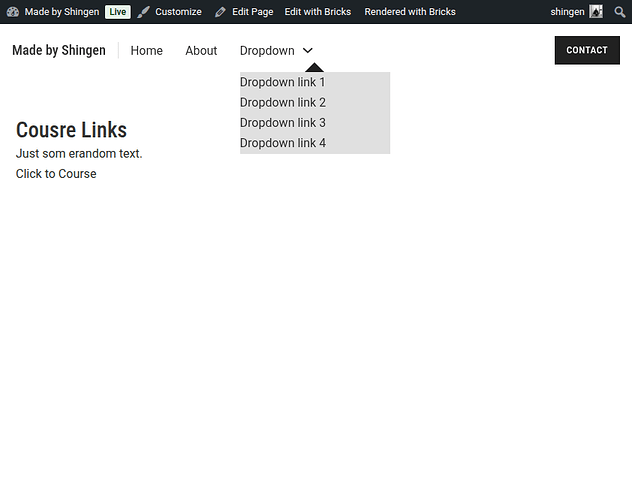Select Dropdown link 4 in submenu
The width and height of the screenshot is (632, 499).
(283, 143)
